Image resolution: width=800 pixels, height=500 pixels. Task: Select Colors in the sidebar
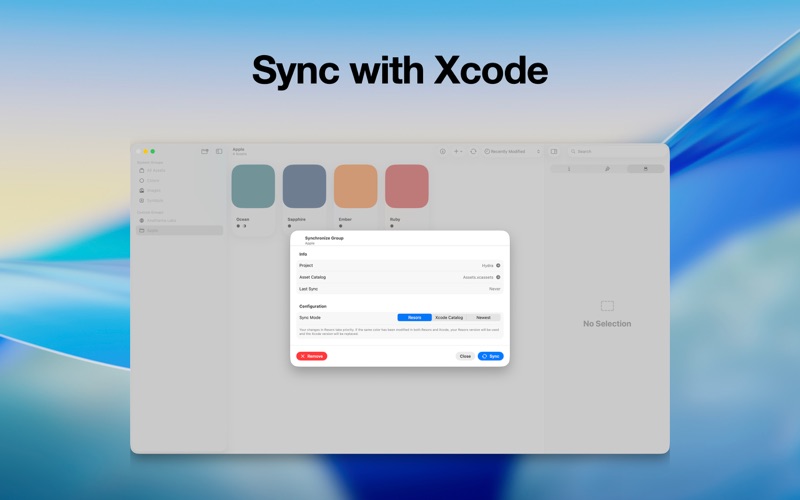(180, 181)
